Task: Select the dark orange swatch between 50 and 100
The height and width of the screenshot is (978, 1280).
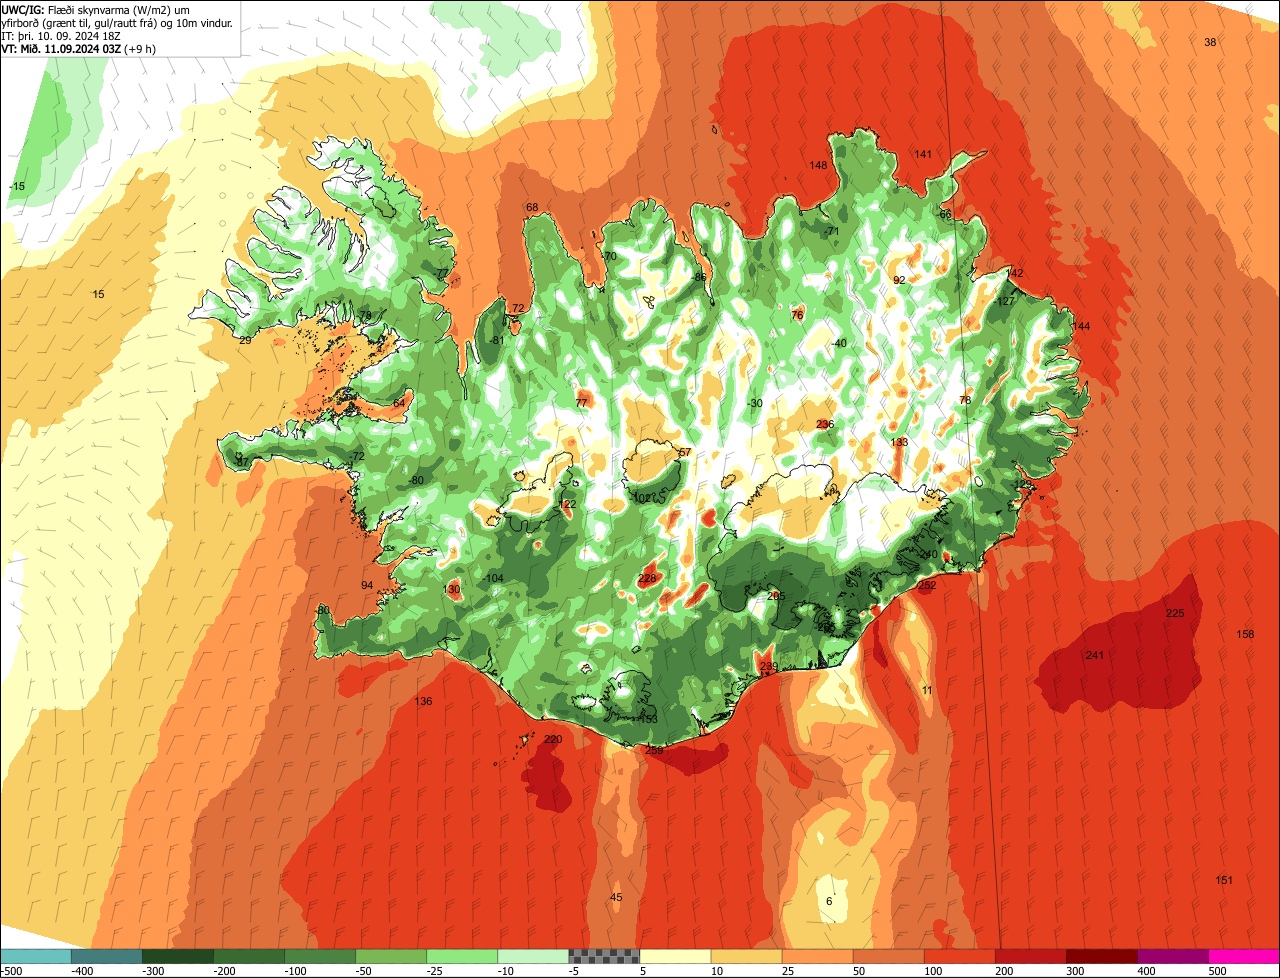Action: pyautogui.click(x=888, y=956)
